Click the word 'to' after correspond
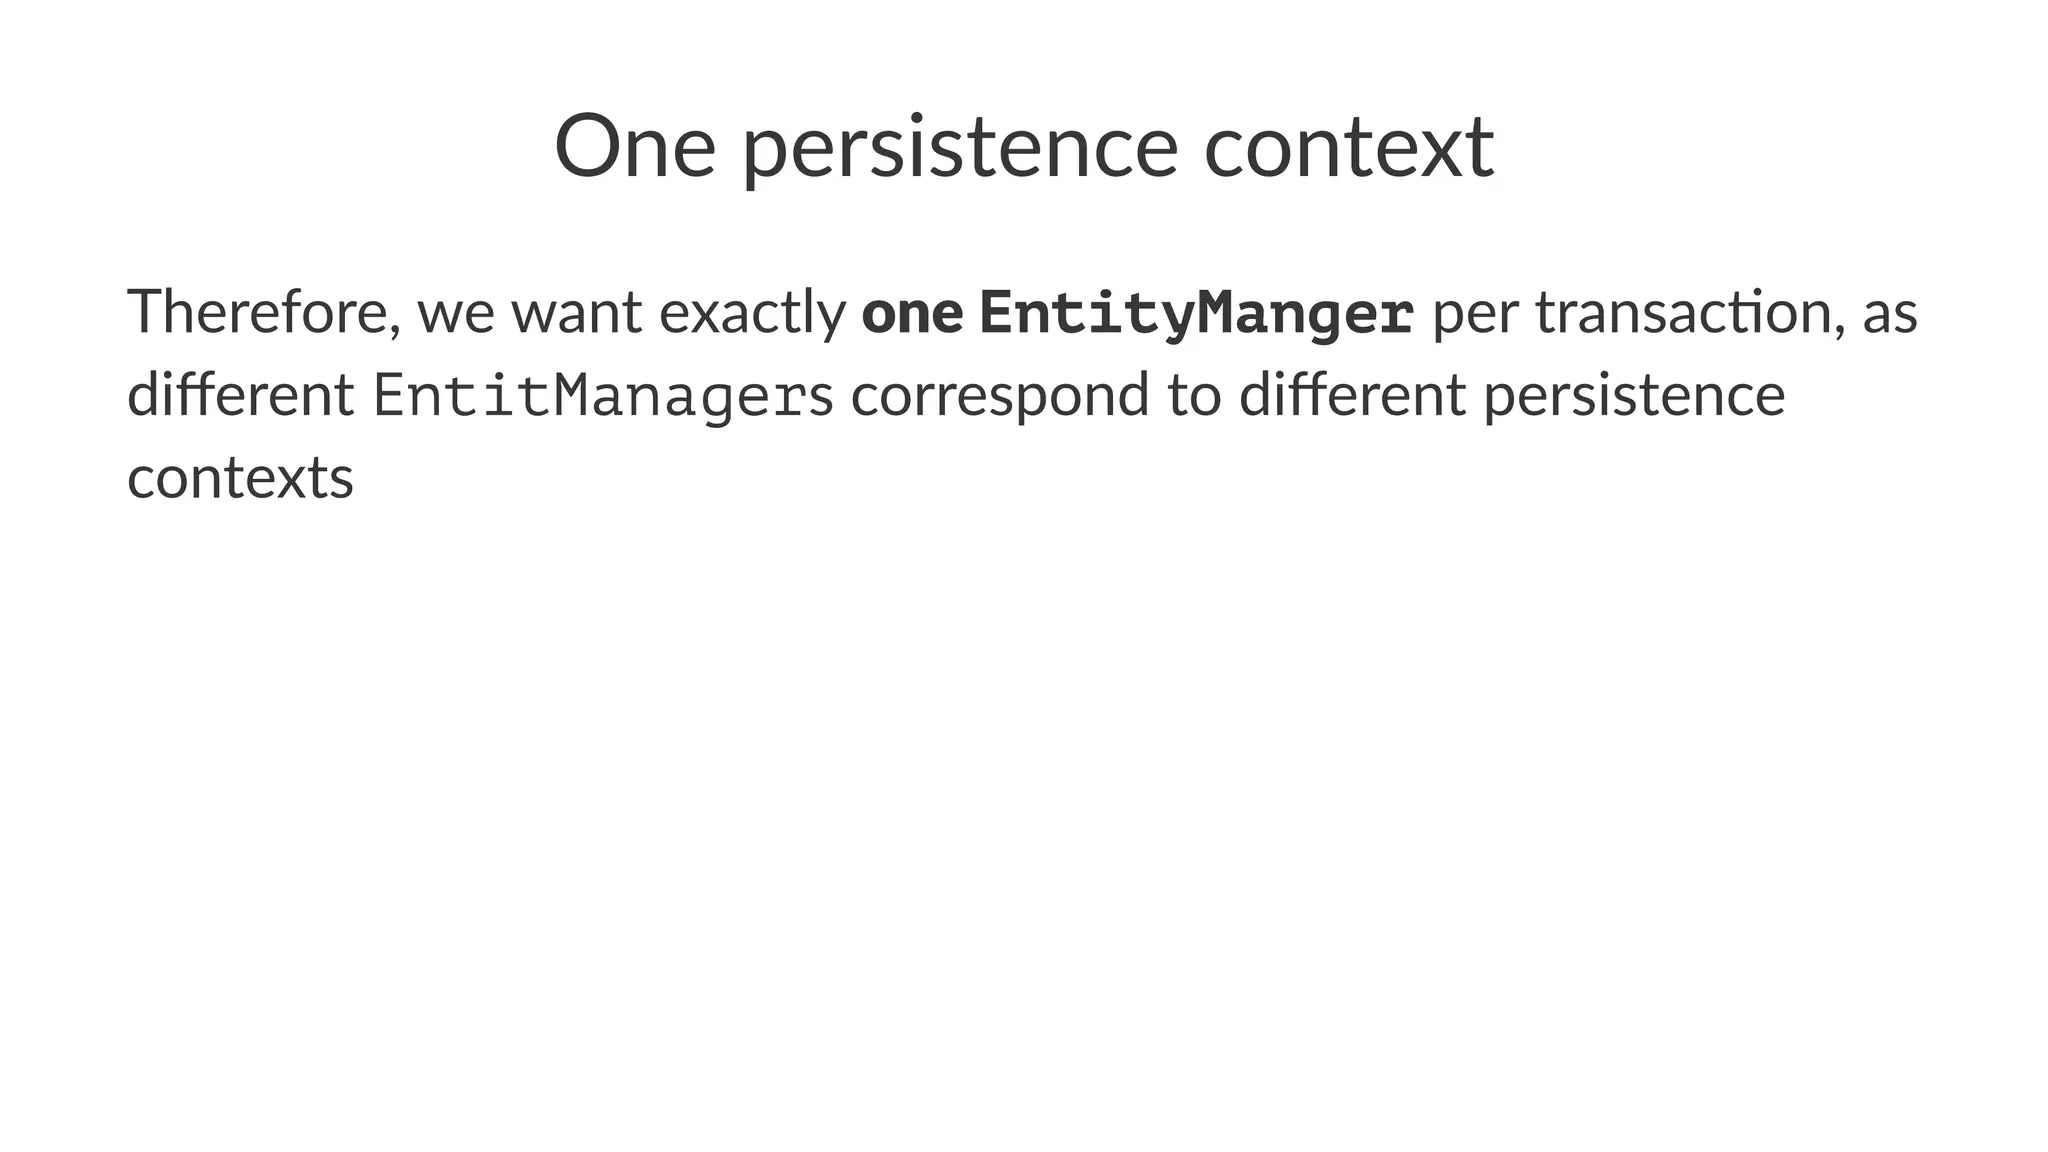Viewport: 2048px width, 1152px height. click(x=1194, y=397)
